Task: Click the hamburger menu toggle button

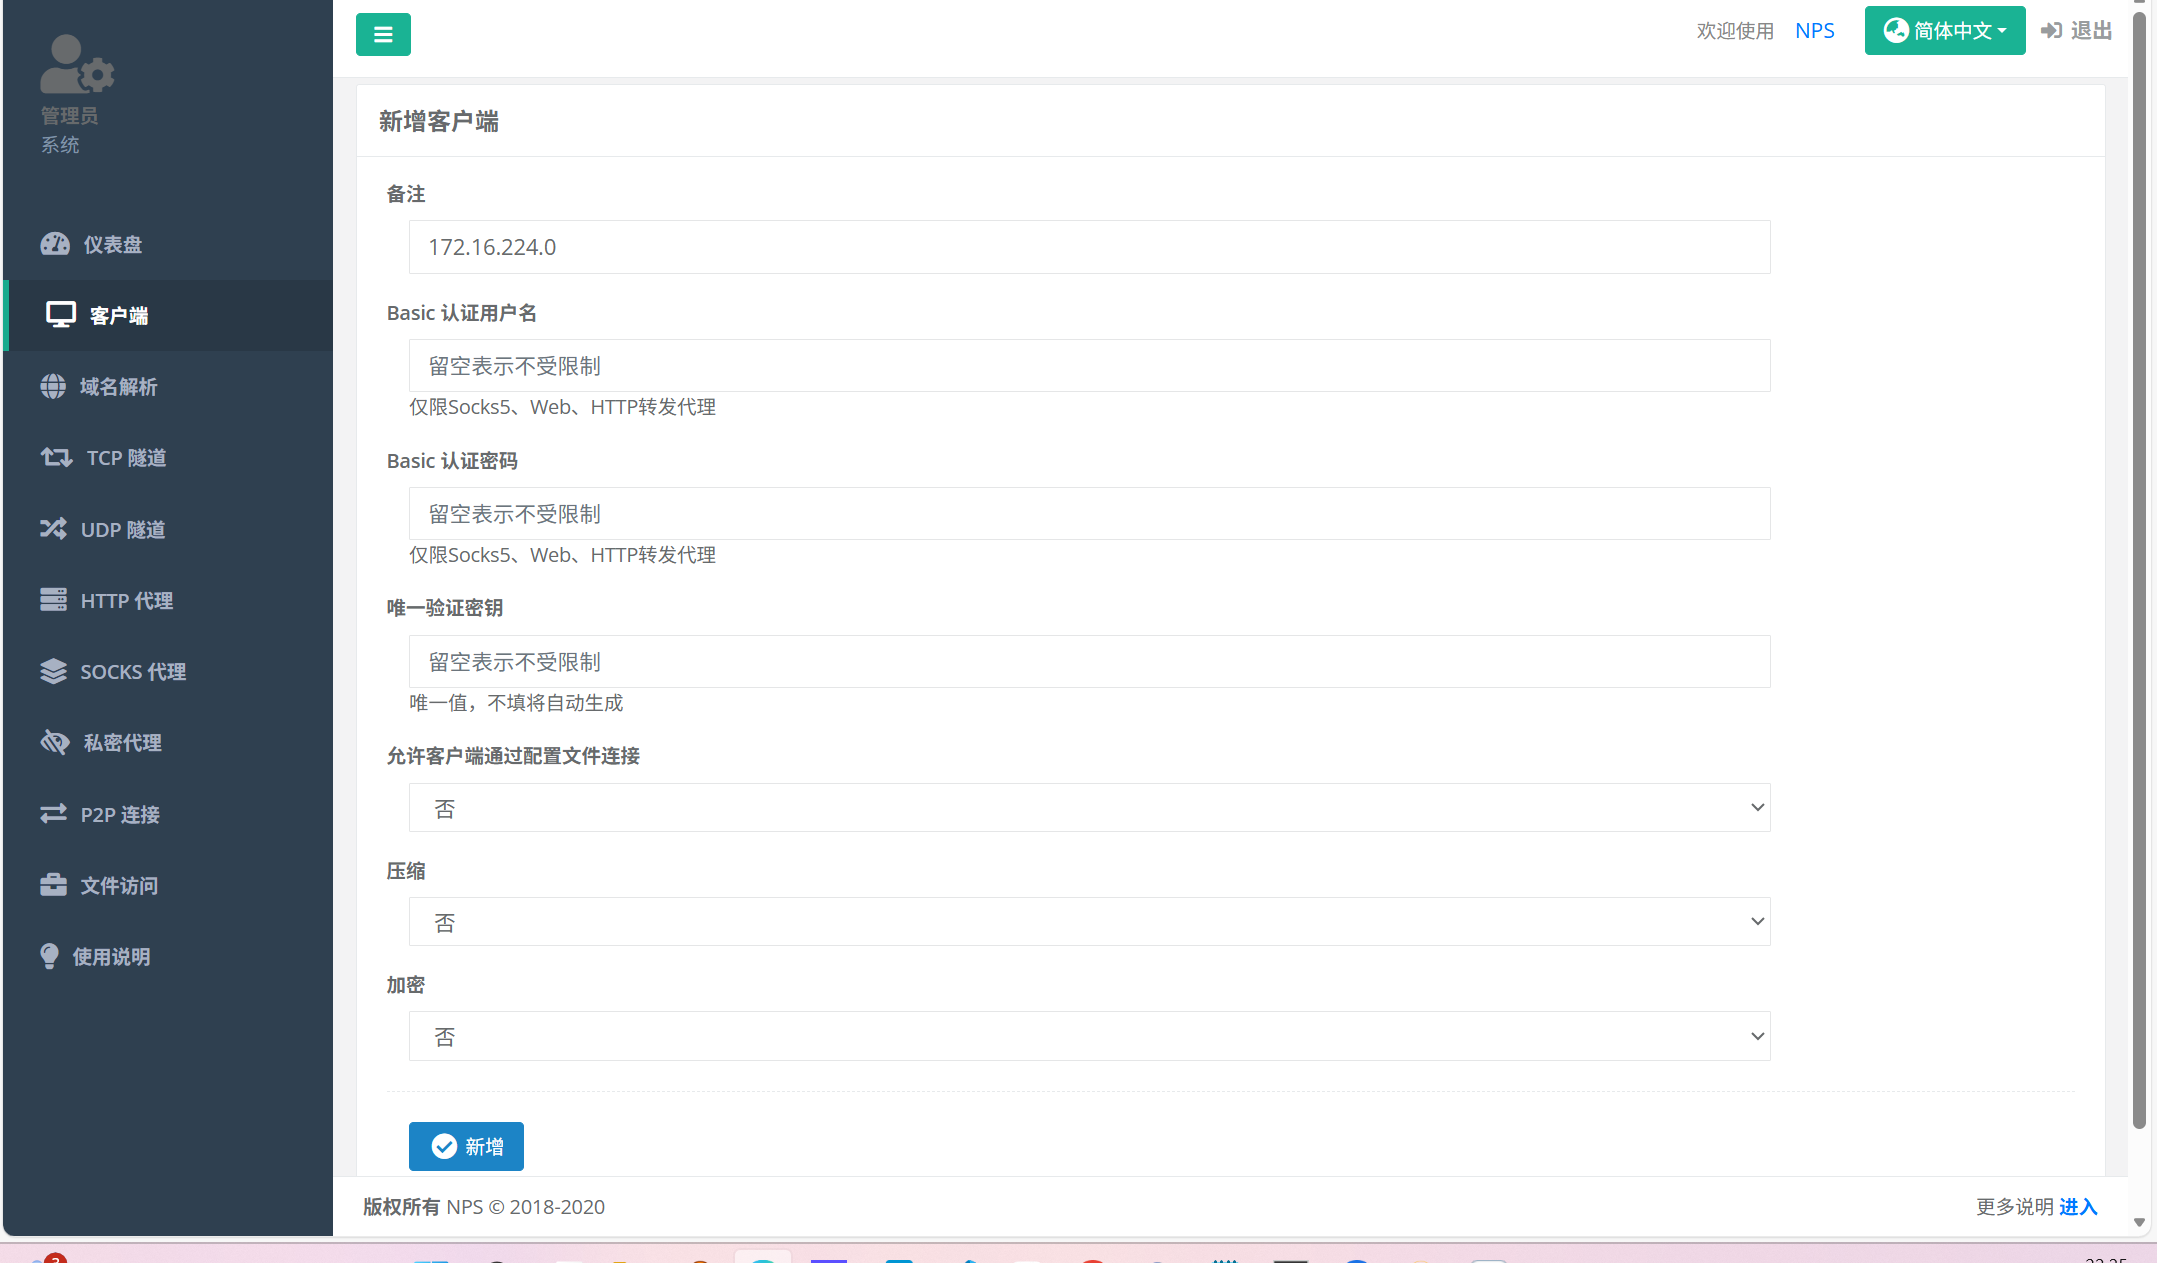Action: [x=383, y=35]
